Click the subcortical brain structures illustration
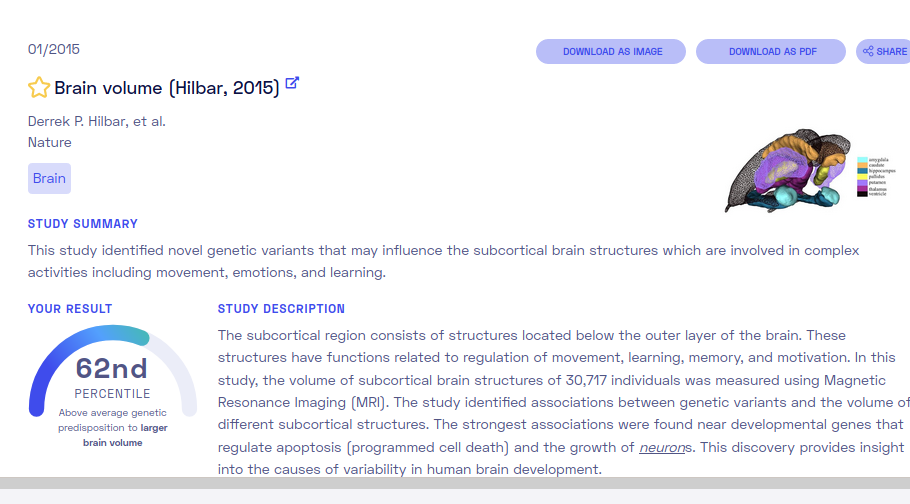Viewport: 910px width, 504px height. coord(787,171)
